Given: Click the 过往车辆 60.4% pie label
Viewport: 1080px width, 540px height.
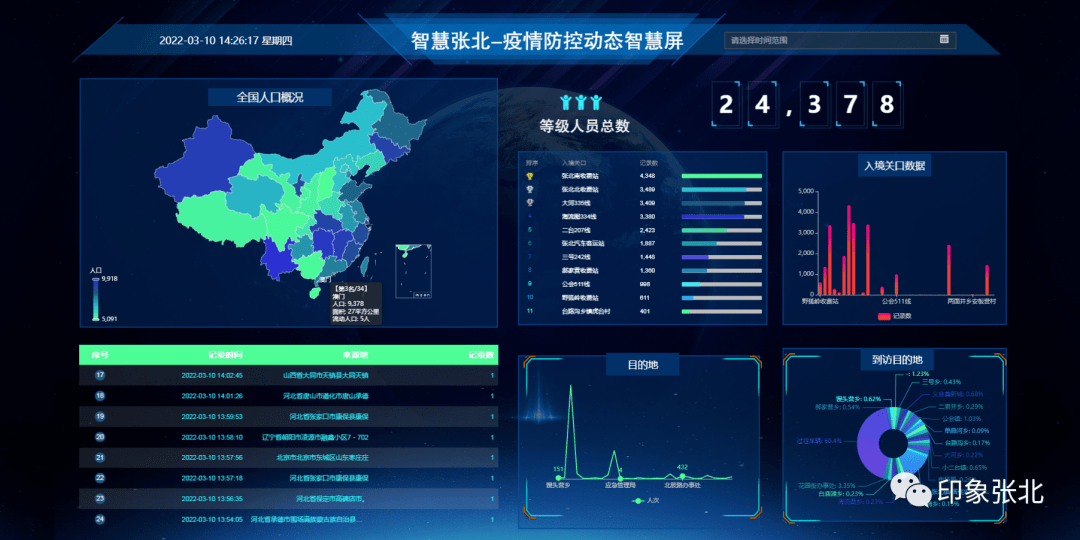Looking at the screenshot, I should (819, 440).
